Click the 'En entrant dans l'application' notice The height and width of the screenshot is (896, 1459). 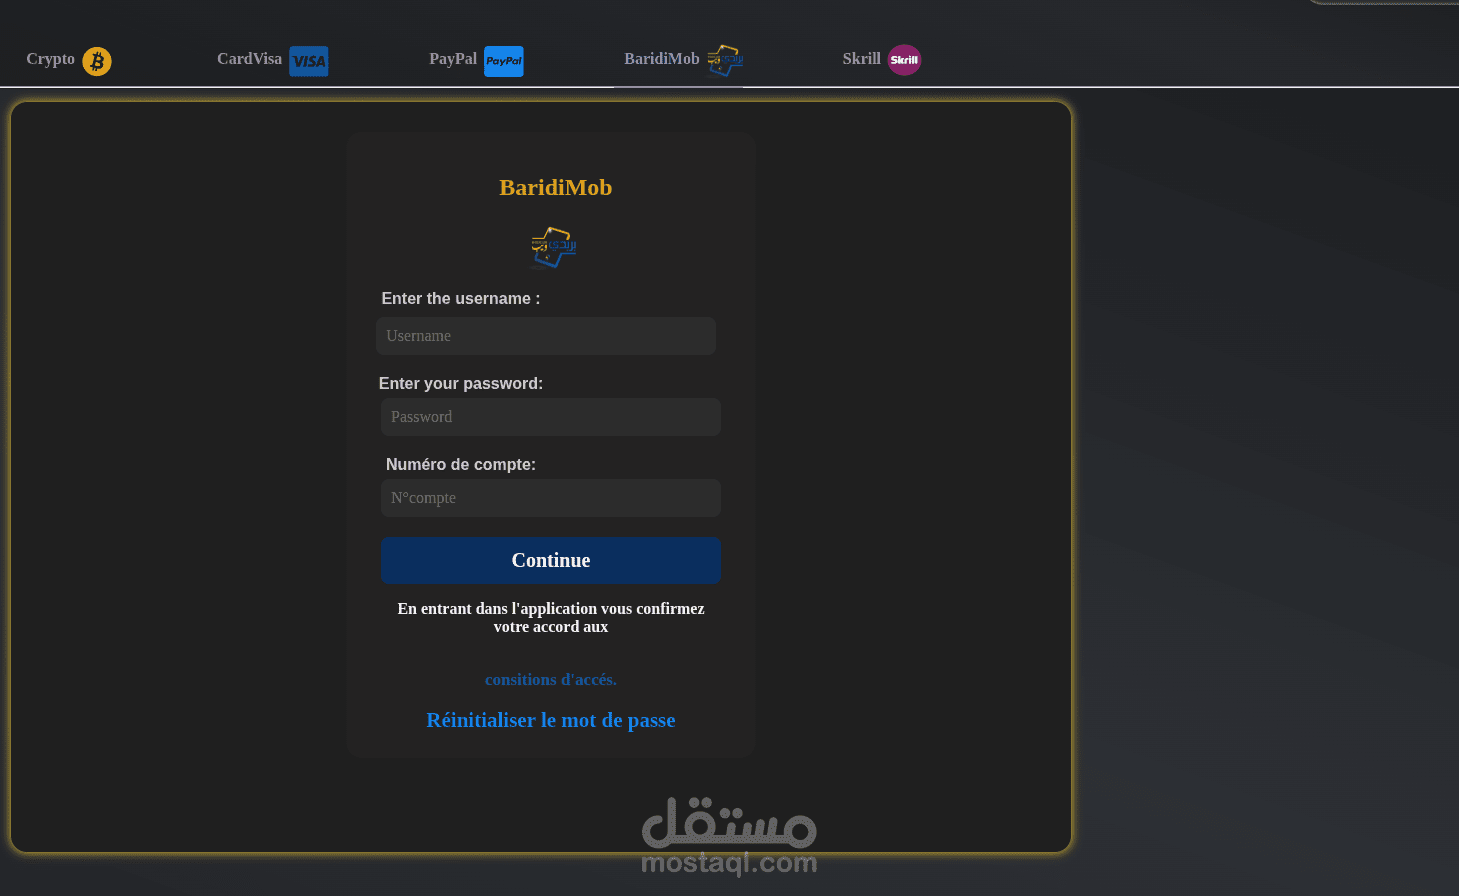[551, 618]
